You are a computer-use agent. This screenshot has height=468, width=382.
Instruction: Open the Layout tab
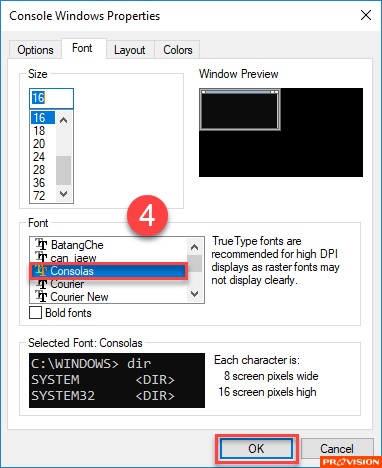[x=130, y=50]
